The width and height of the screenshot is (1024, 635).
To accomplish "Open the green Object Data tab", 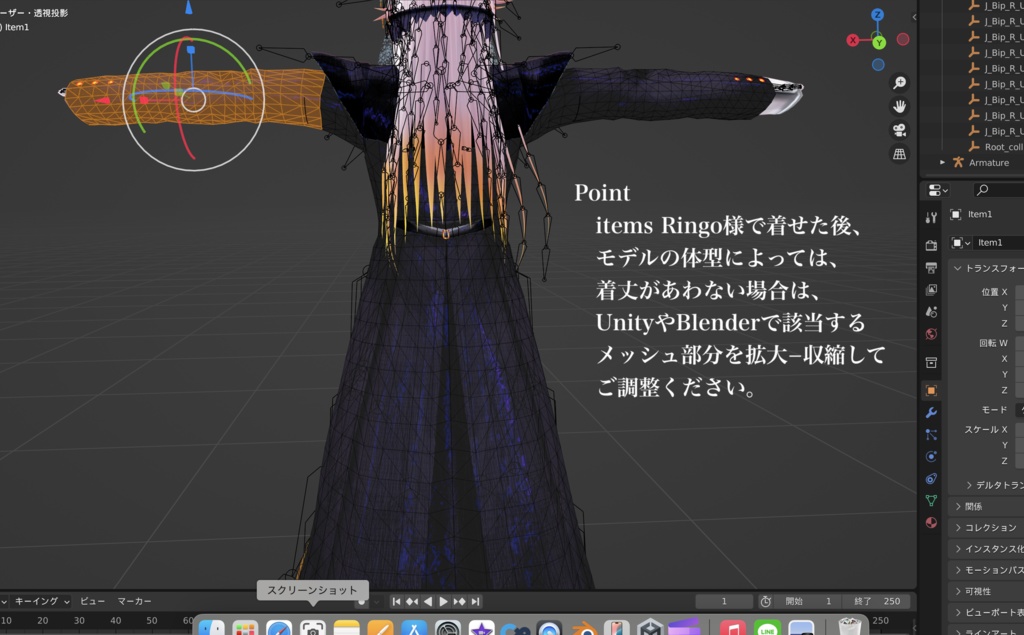I will [x=931, y=500].
